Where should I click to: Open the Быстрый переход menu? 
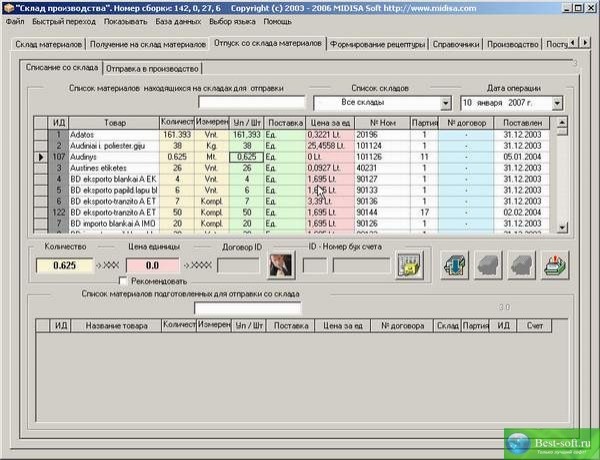click(x=63, y=21)
